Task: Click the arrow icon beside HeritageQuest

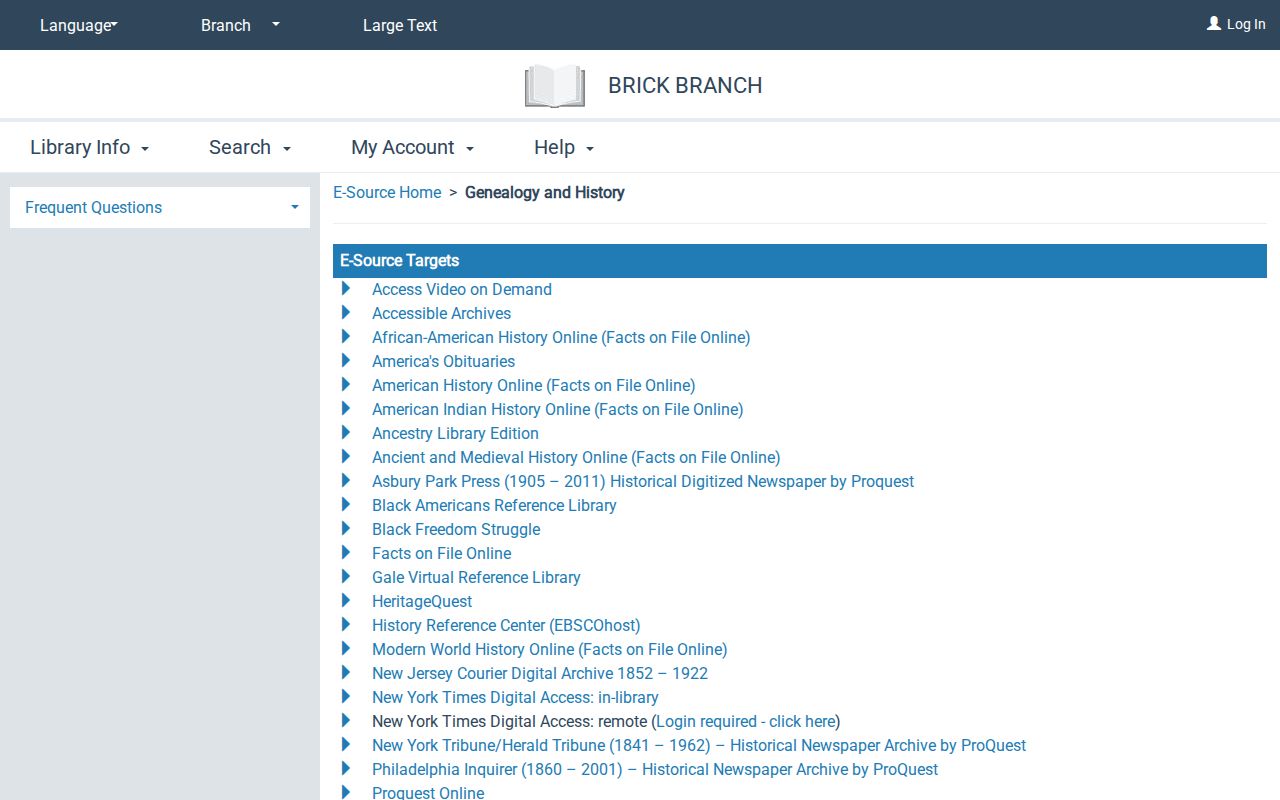Action: 346,600
